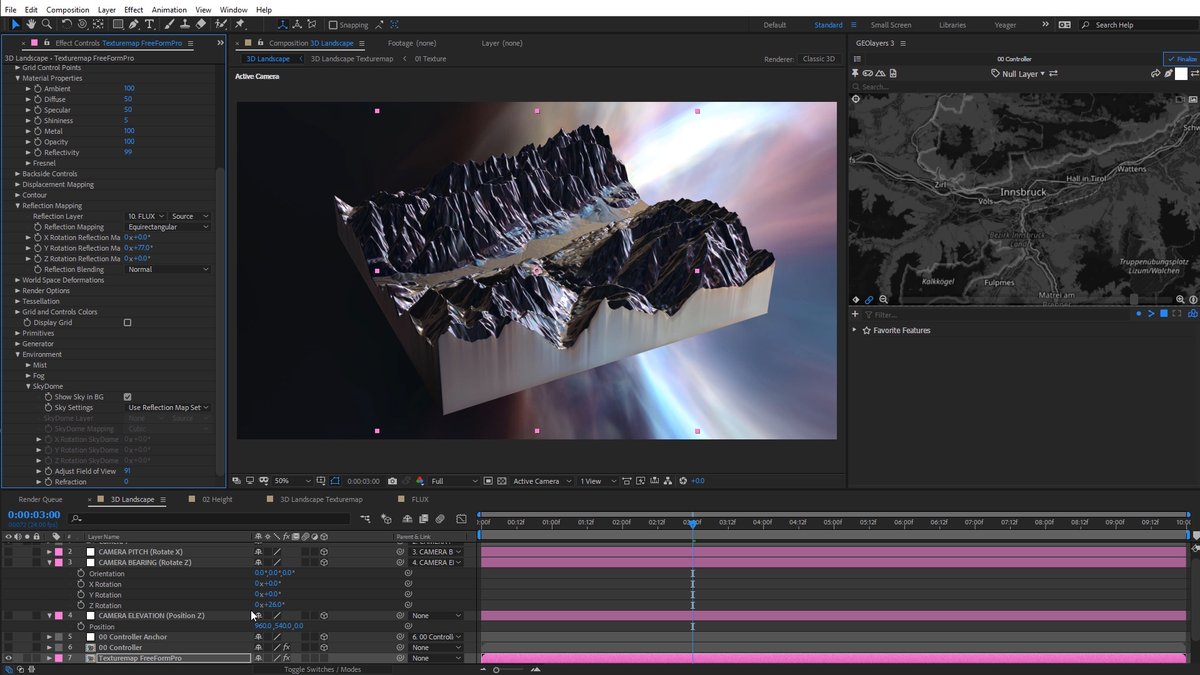The width and height of the screenshot is (1200, 675).
Task: Expand the Fog group
Action: [28, 375]
